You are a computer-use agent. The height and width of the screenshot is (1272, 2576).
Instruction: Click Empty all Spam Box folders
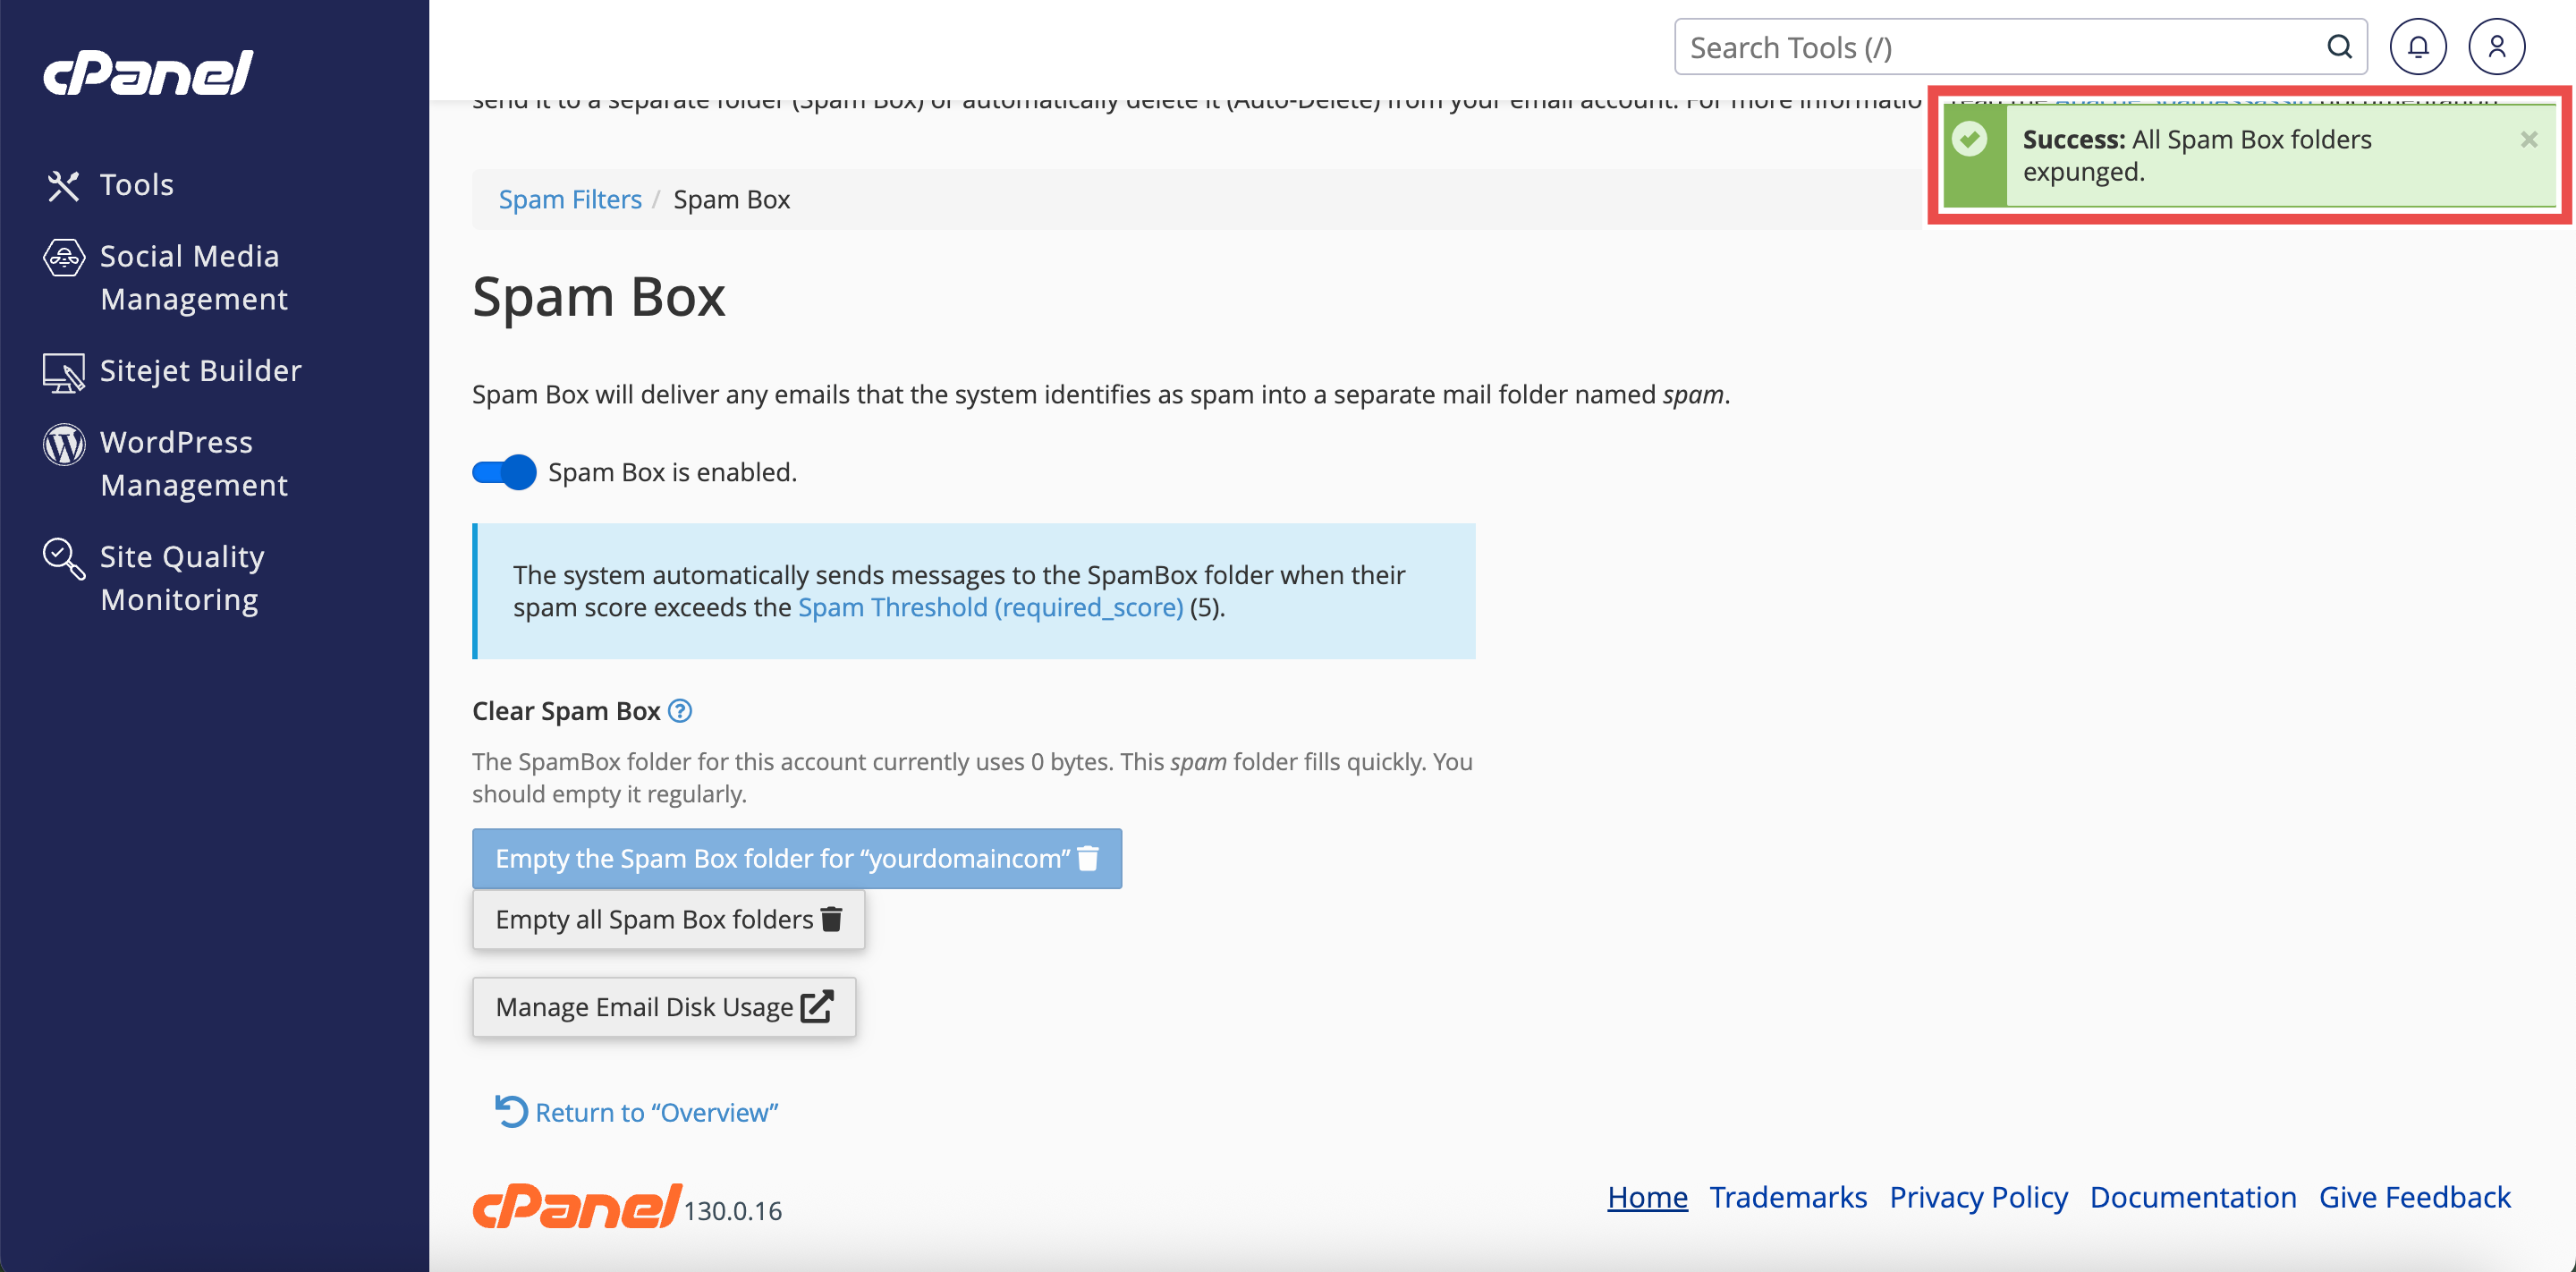pyautogui.click(x=668, y=920)
